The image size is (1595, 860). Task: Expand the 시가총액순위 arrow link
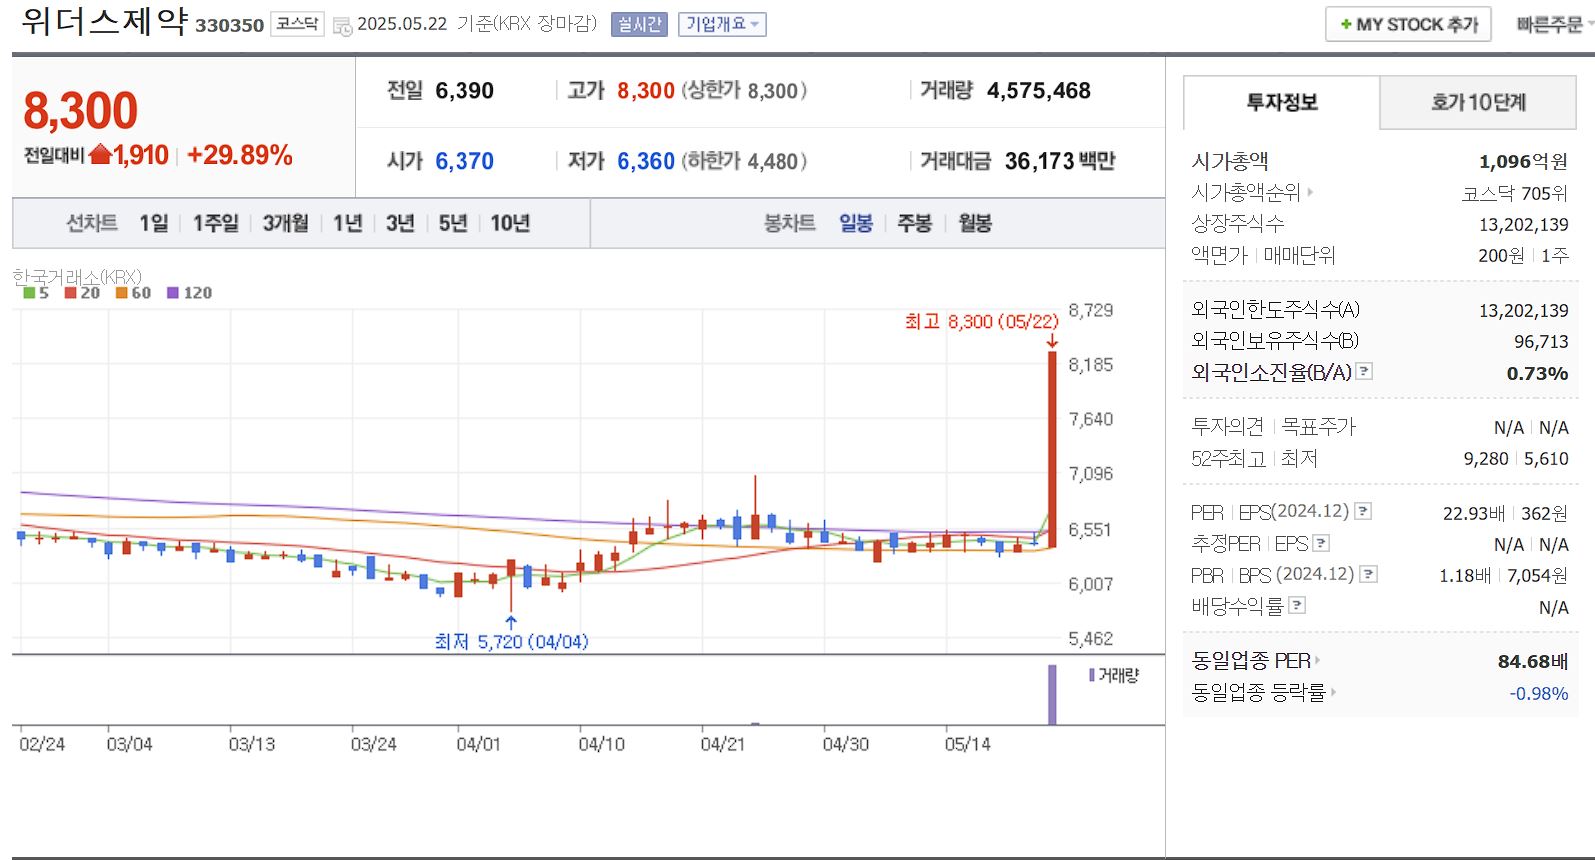coord(1310,192)
